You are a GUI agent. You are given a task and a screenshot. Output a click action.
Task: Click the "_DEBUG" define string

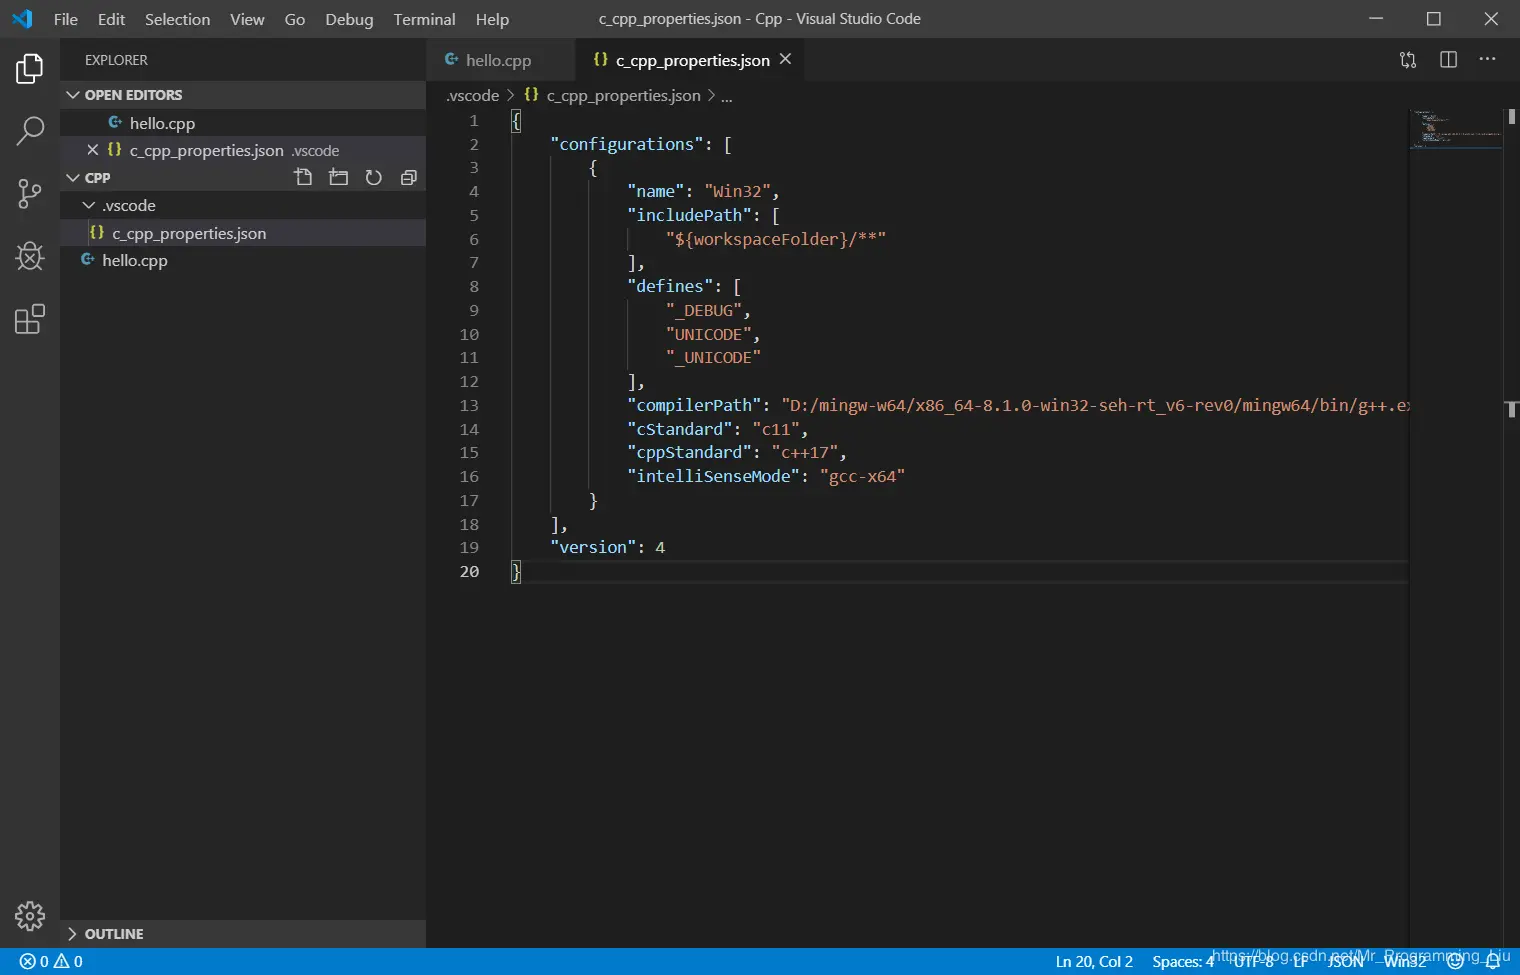pos(704,310)
